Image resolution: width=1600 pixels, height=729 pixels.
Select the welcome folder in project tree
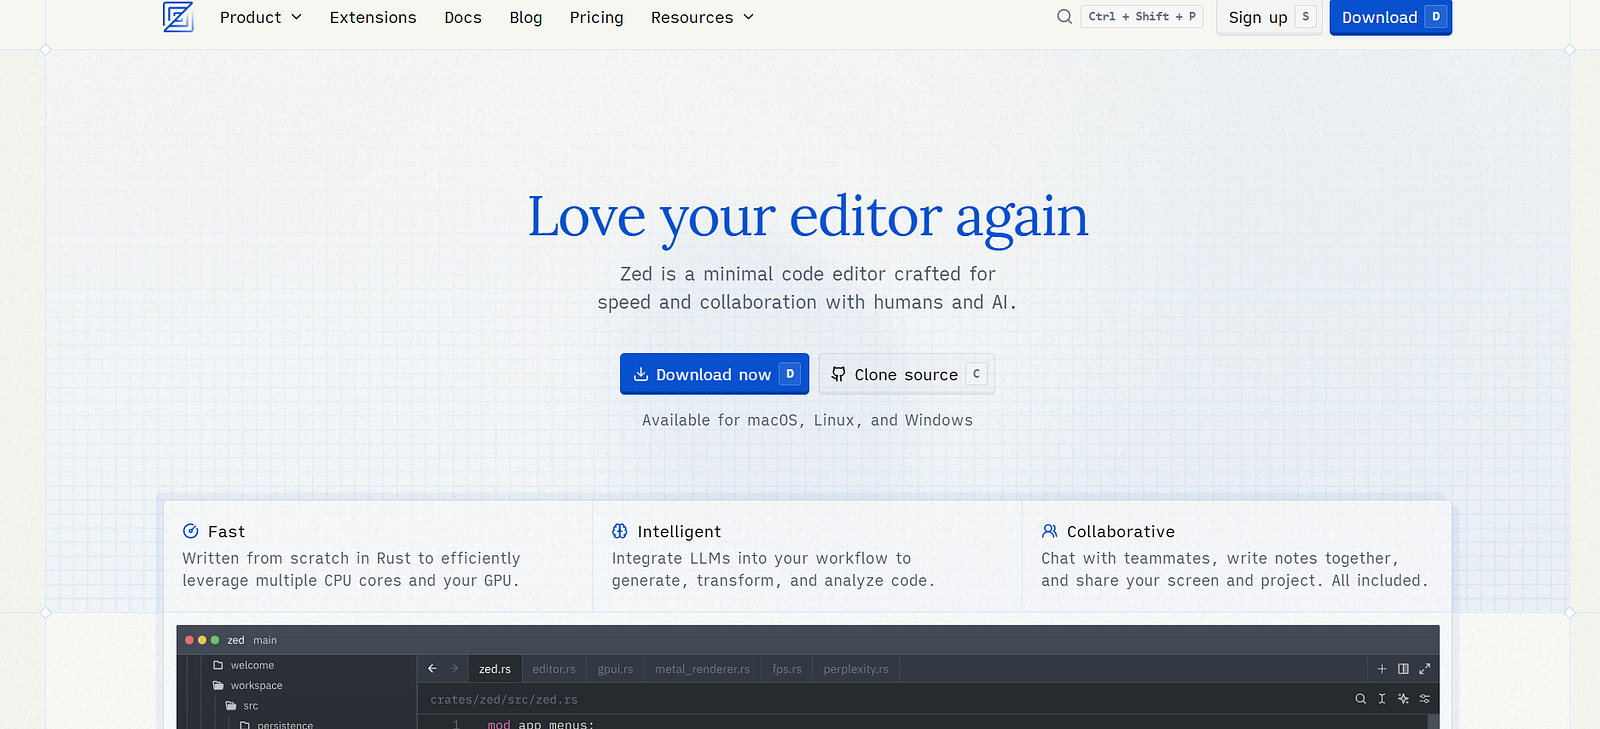point(243,665)
